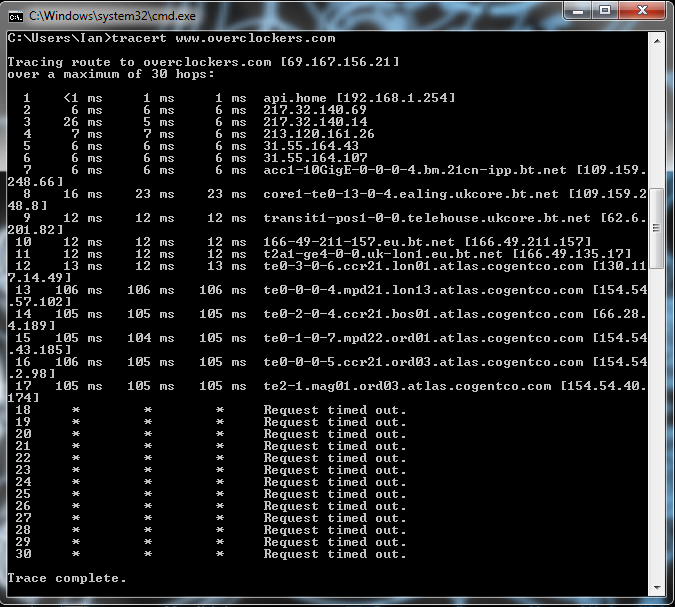
Task: Click 'Request timed out.' on hop 18
Action: pos(335,410)
